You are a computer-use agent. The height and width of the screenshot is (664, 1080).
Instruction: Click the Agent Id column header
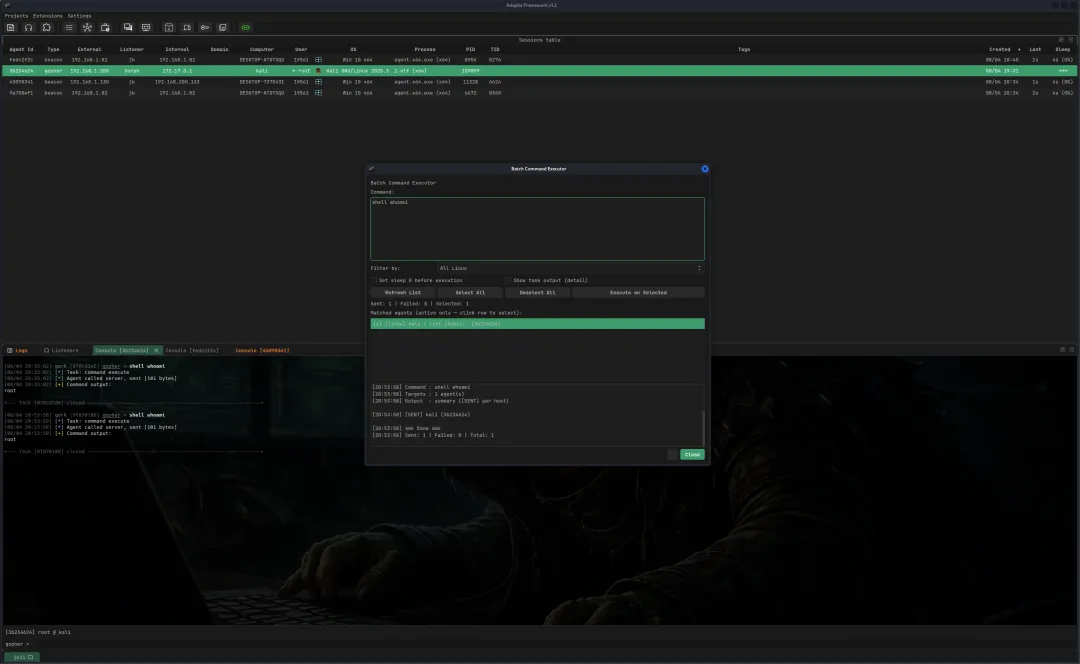pos(21,50)
